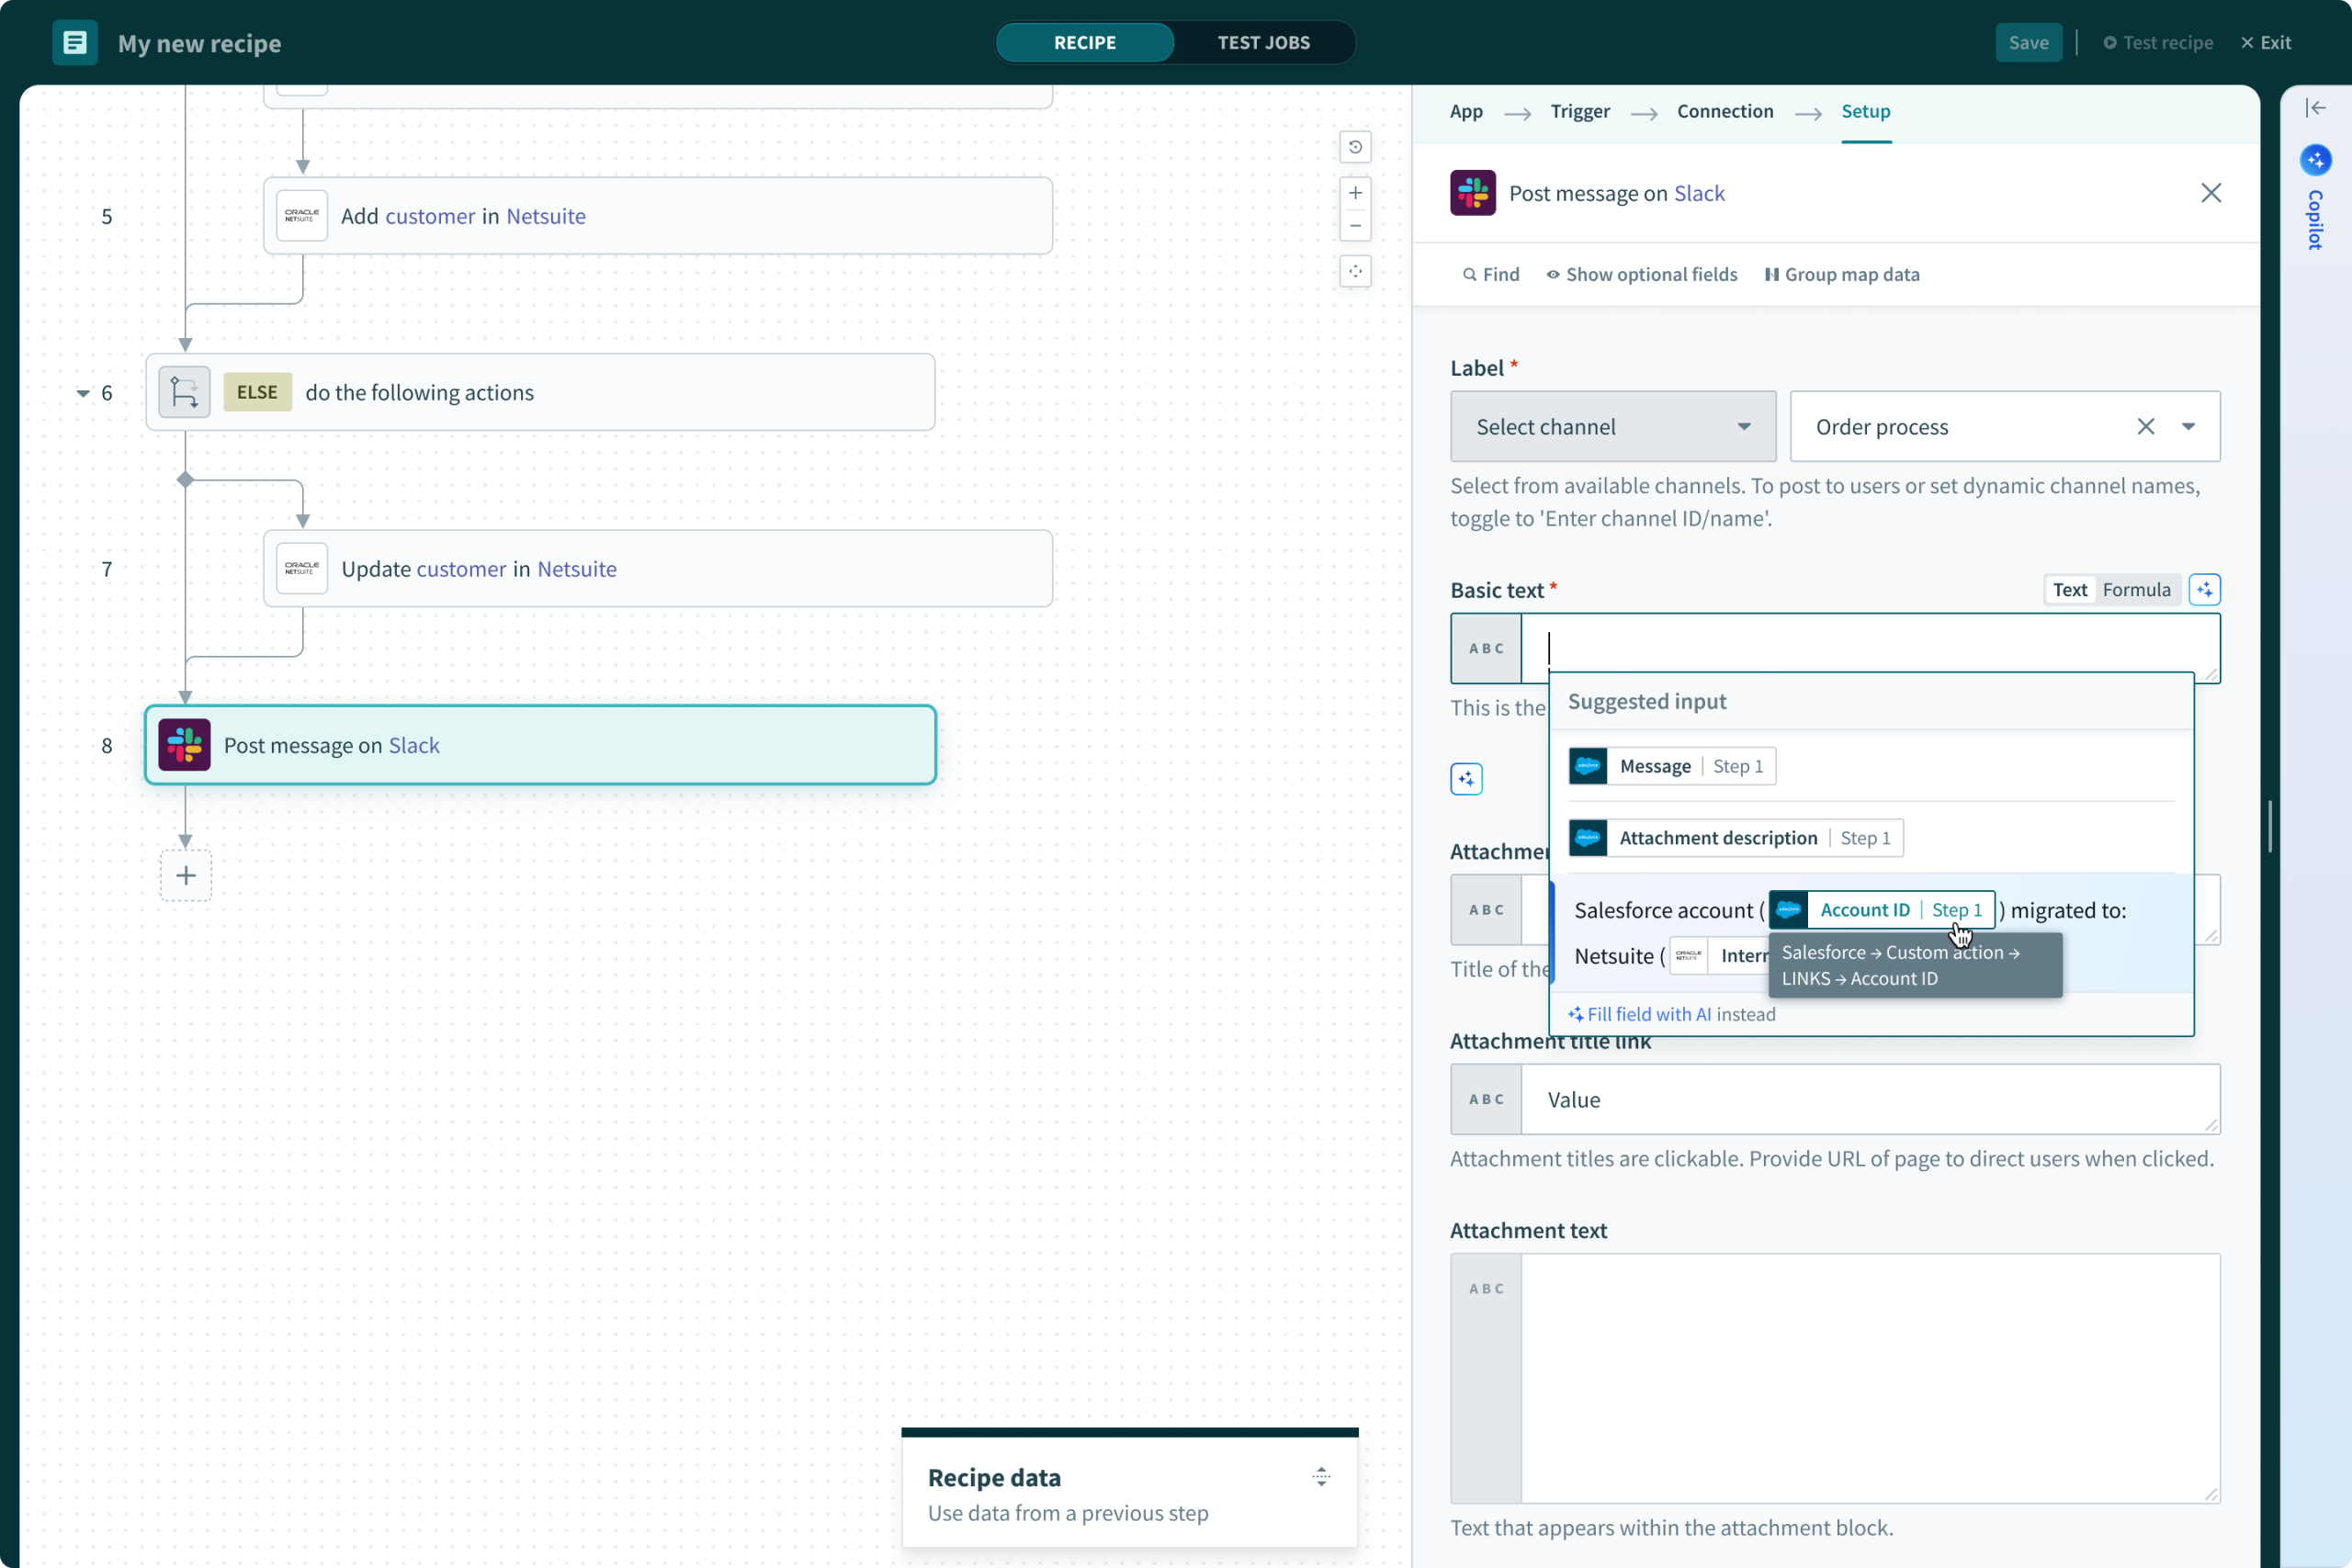This screenshot has height=1568, width=2352.
Task: Add a new step with the plus button
Action: [186, 876]
